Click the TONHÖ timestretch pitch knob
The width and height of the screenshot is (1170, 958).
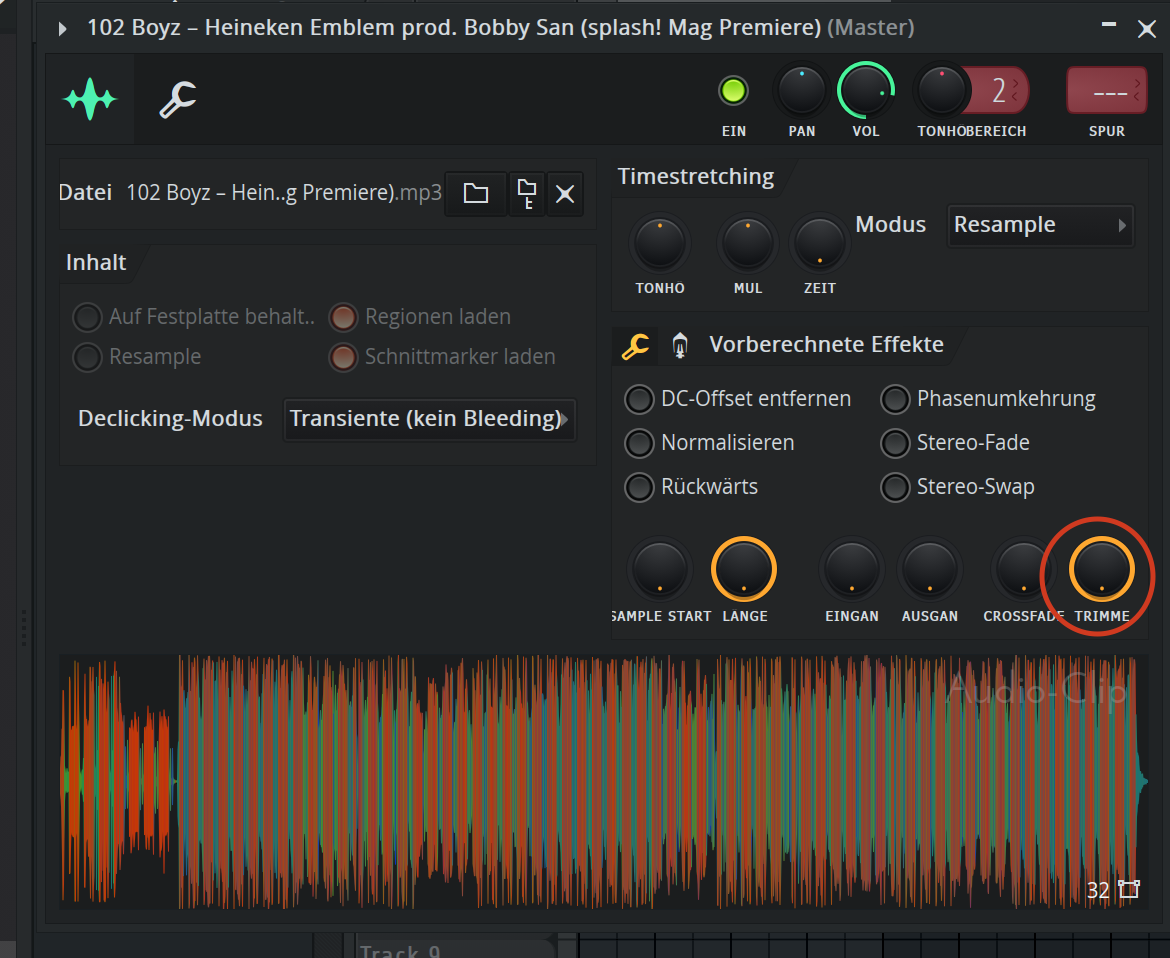coord(660,243)
